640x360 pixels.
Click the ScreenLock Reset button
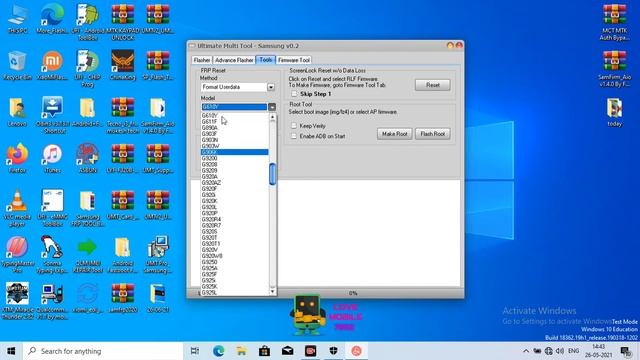pyautogui.click(x=433, y=85)
